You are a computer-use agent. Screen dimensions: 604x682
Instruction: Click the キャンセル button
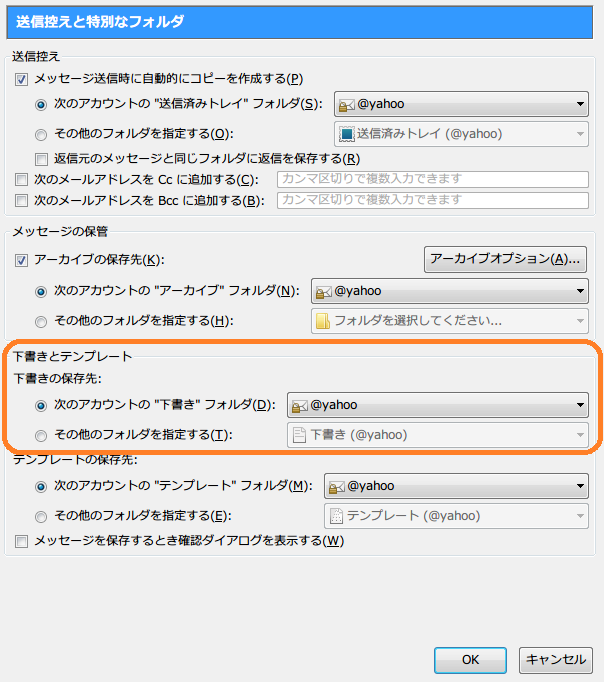tap(555, 660)
